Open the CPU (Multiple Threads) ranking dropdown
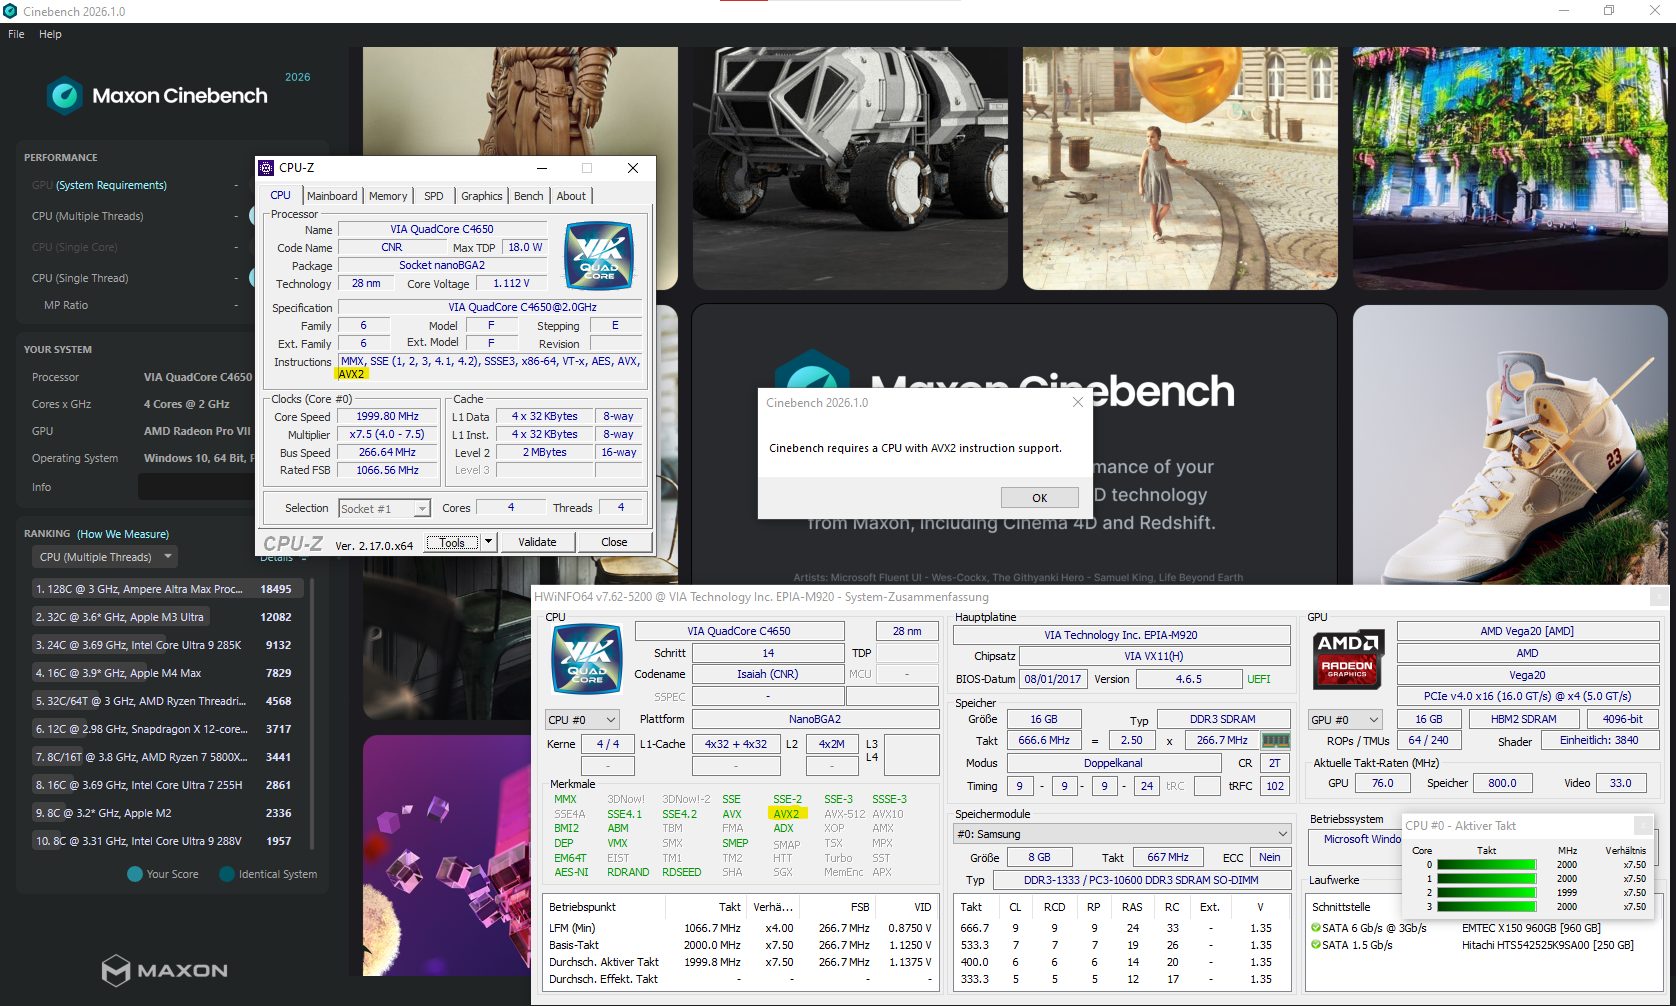Viewport: 1676px width, 1006px height. point(105,557)
